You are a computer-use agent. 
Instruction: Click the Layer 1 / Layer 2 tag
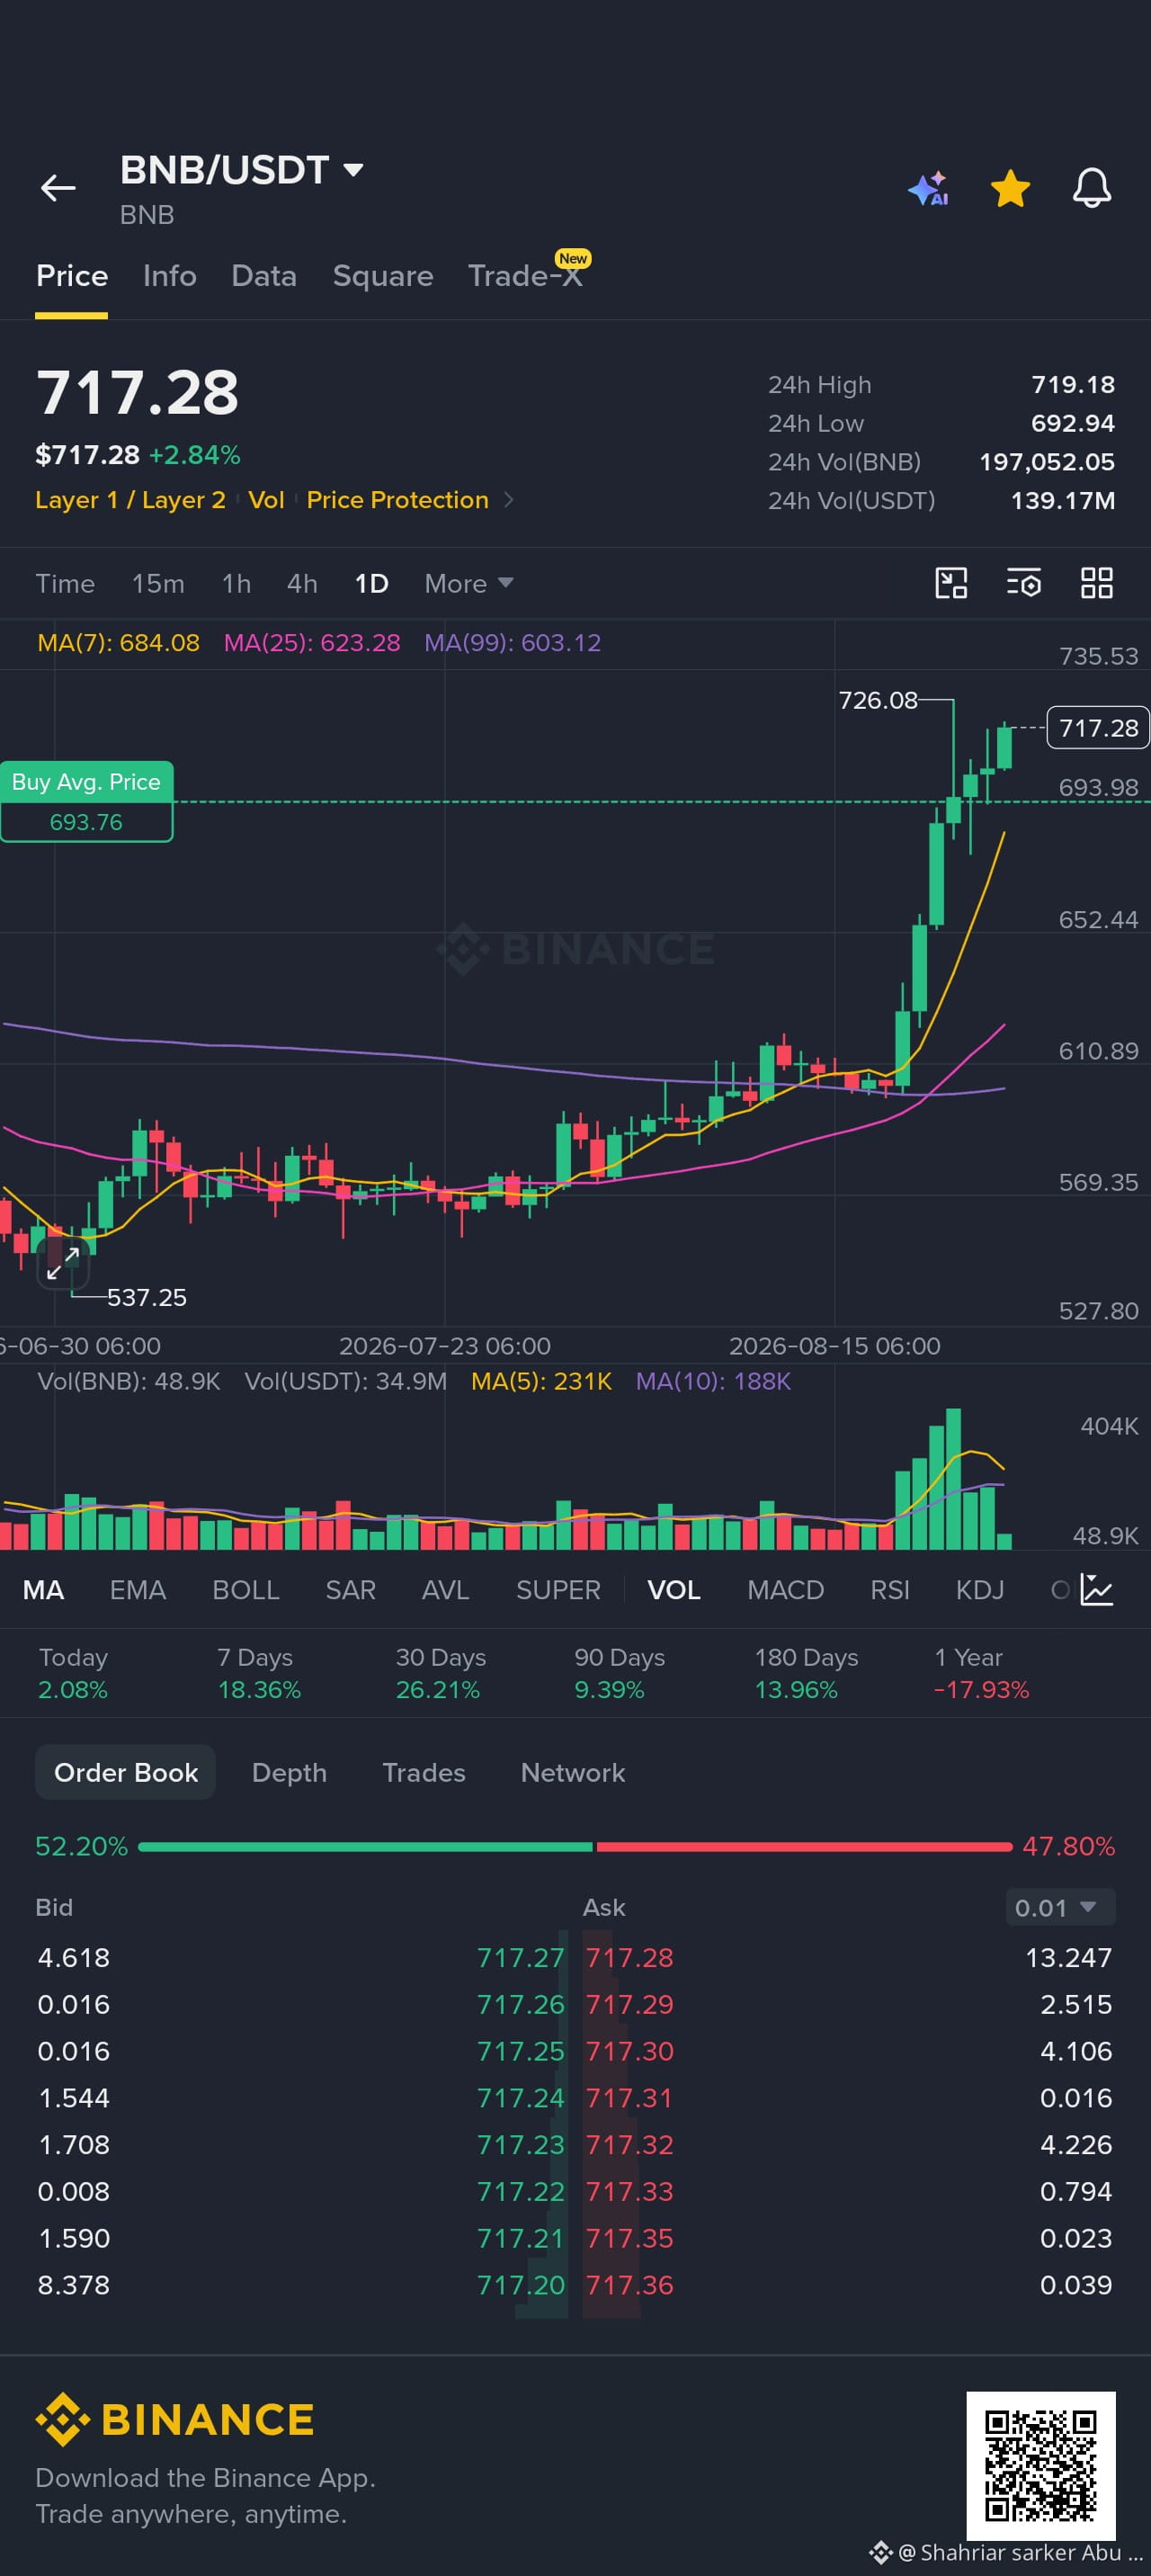(130, 500)
